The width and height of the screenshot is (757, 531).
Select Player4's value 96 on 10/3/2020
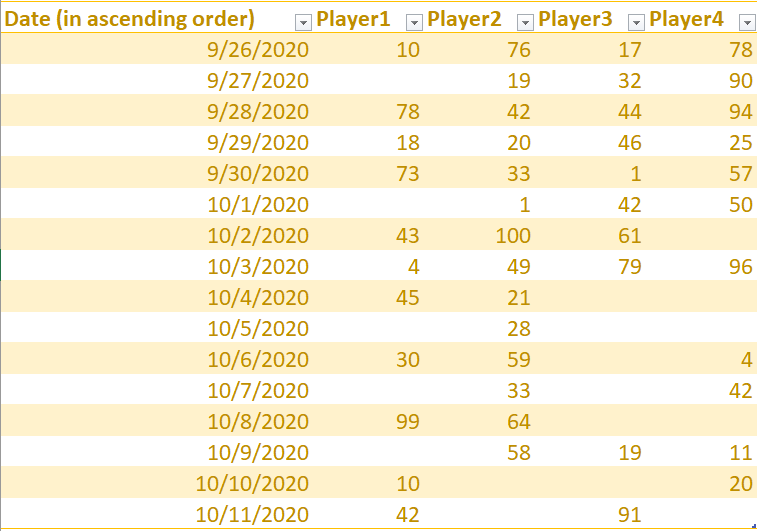coord(740,267)
